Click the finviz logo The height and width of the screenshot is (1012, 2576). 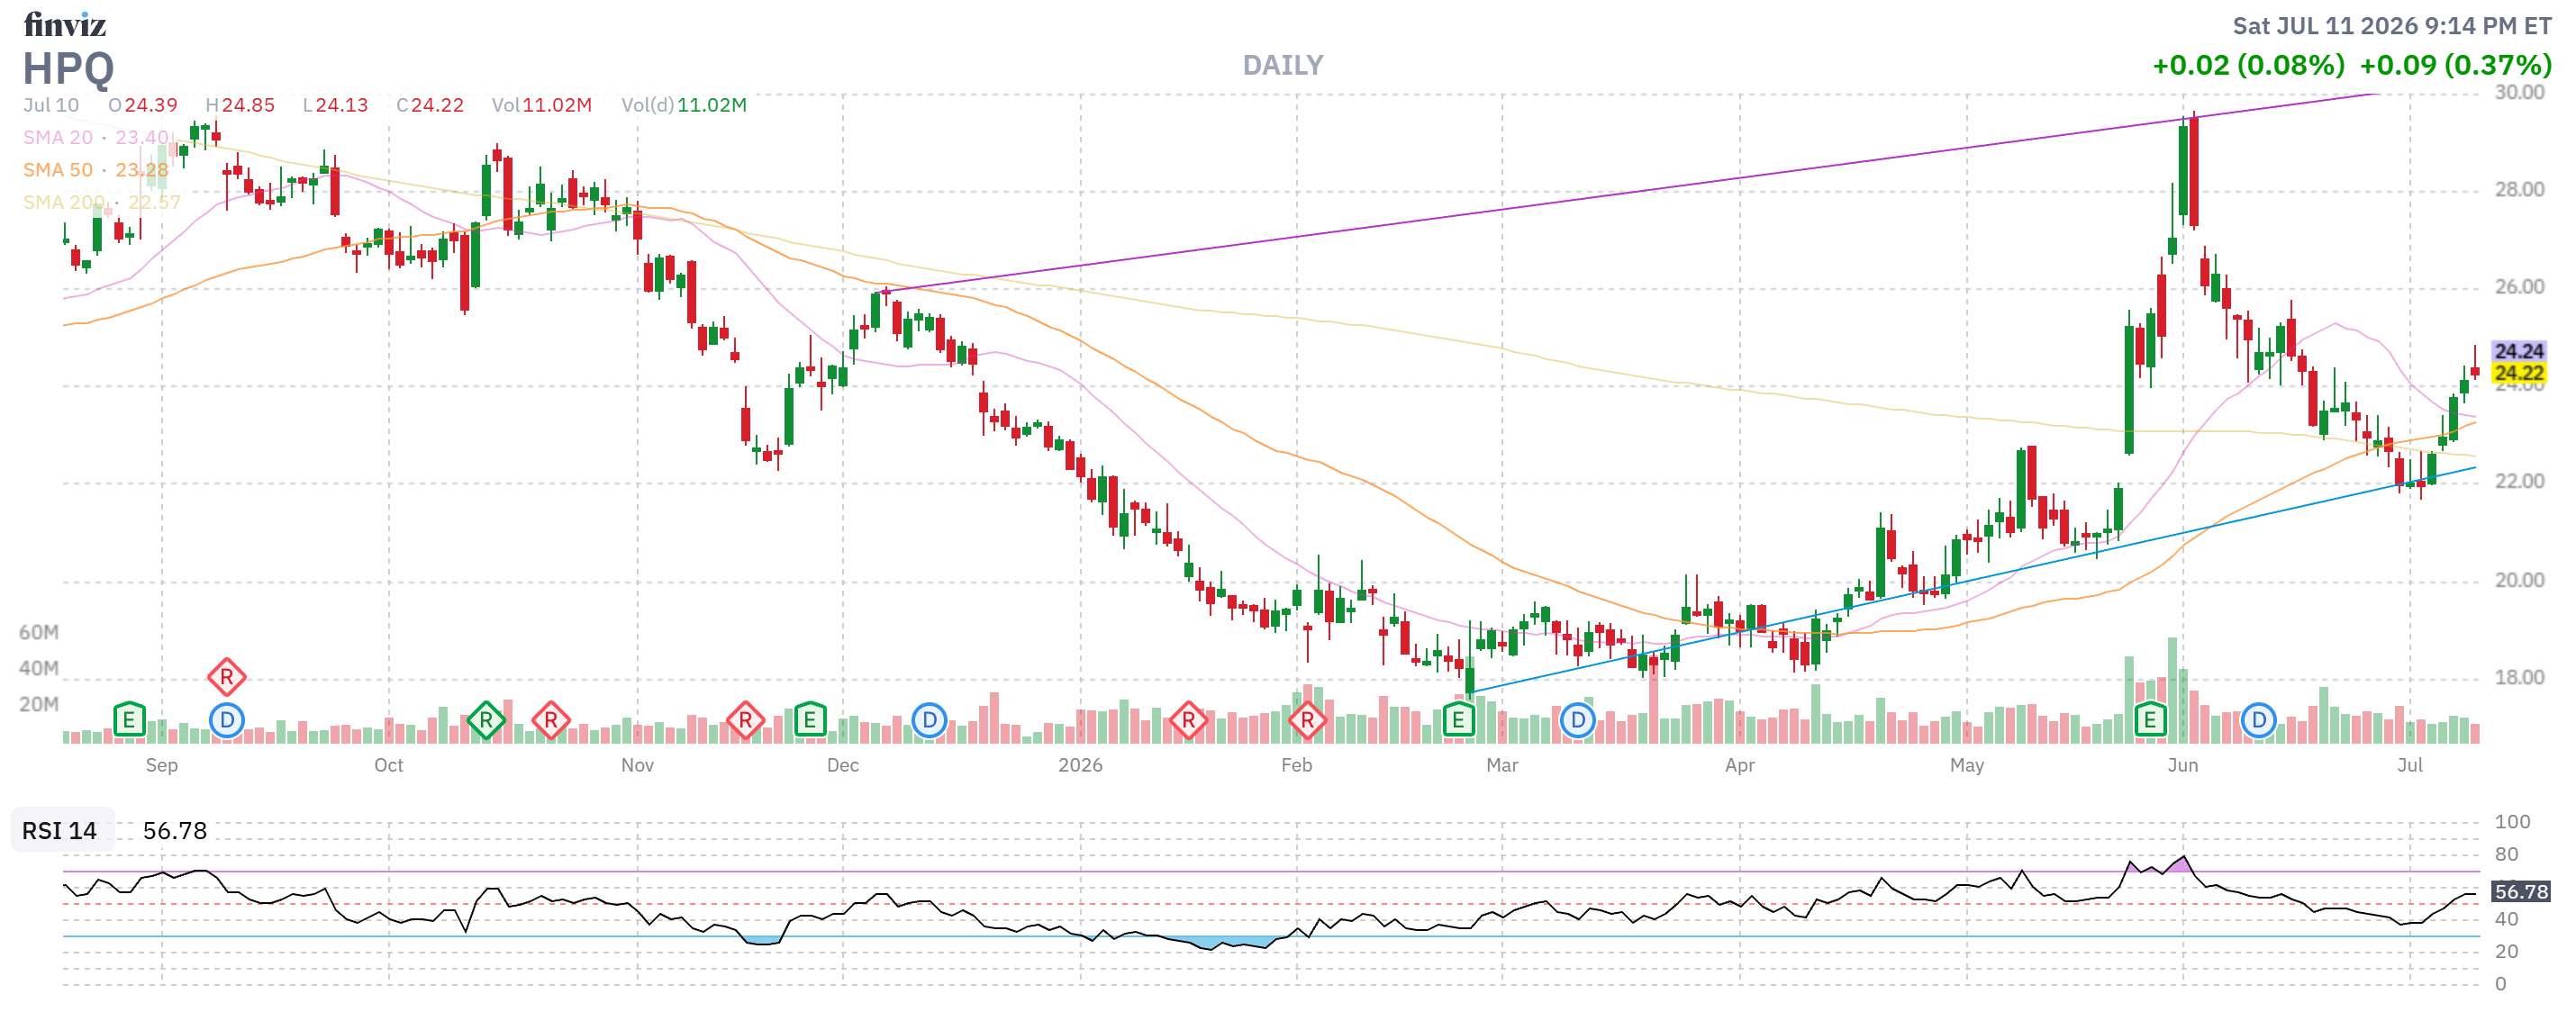64,24
